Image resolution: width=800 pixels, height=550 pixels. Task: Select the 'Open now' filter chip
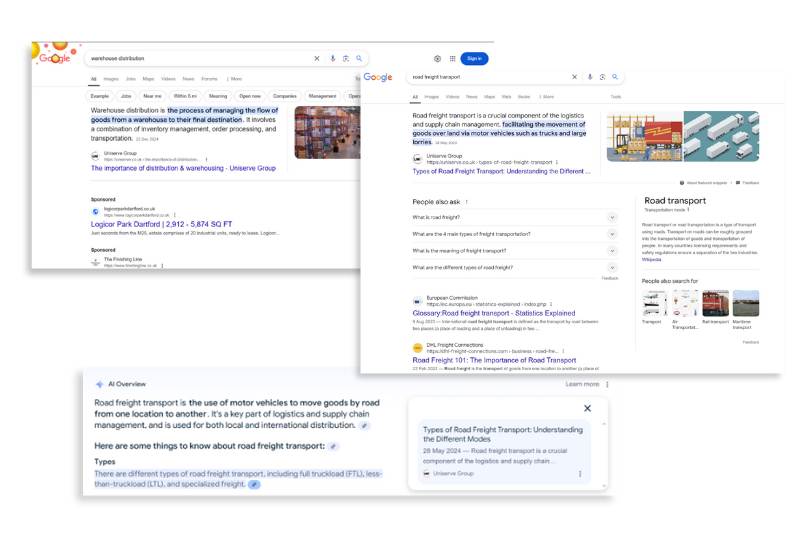tap(250, 96)
